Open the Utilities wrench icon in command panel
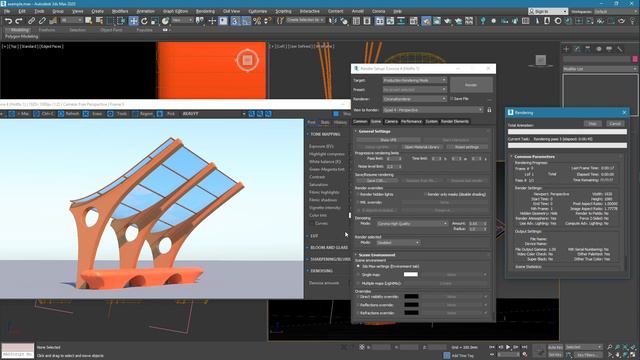640x360 pixels. 620,49
